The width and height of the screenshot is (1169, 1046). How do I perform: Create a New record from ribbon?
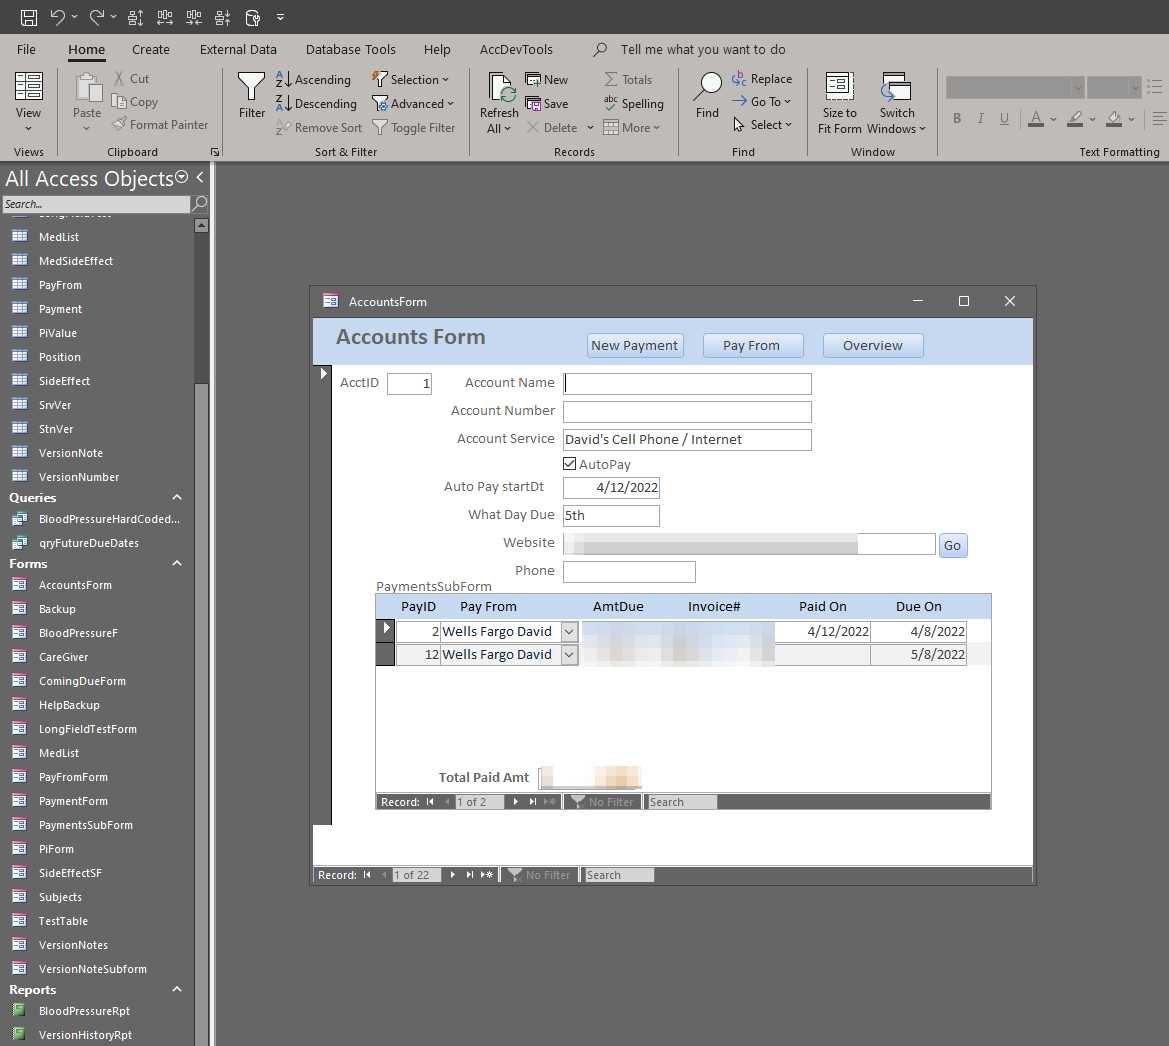546,79
